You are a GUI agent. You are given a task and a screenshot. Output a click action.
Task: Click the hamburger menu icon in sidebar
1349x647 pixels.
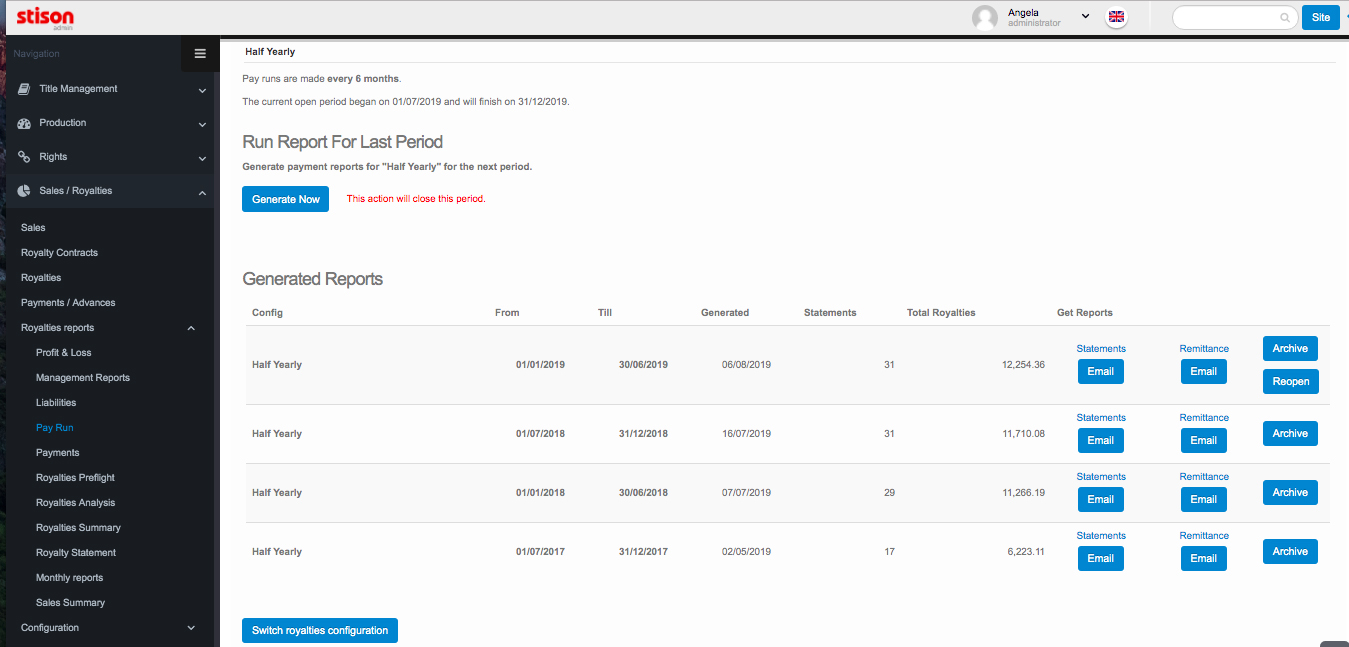point(200,54)
